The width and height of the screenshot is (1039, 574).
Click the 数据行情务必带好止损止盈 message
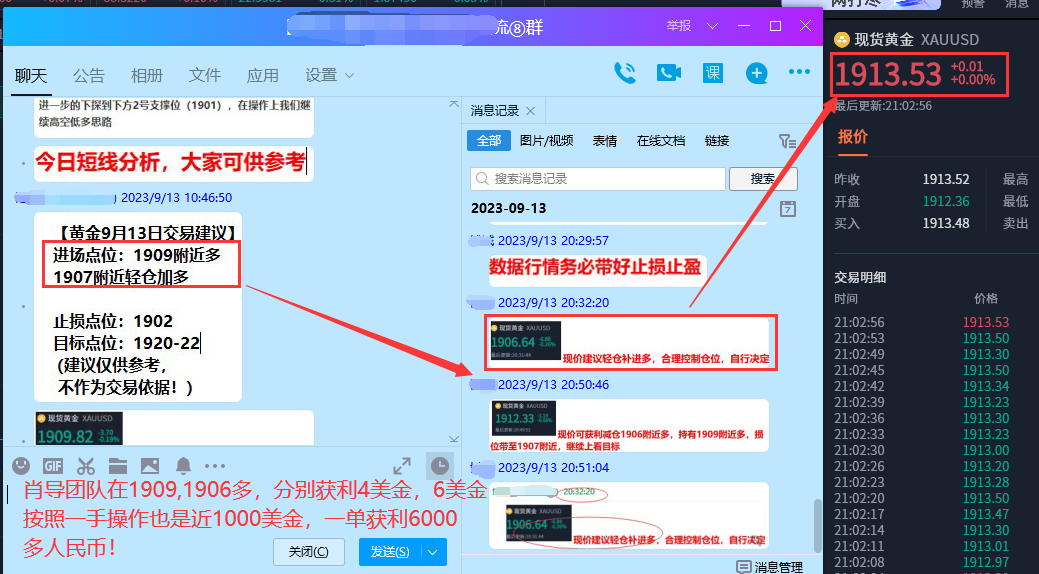click(x=595, y=266)
